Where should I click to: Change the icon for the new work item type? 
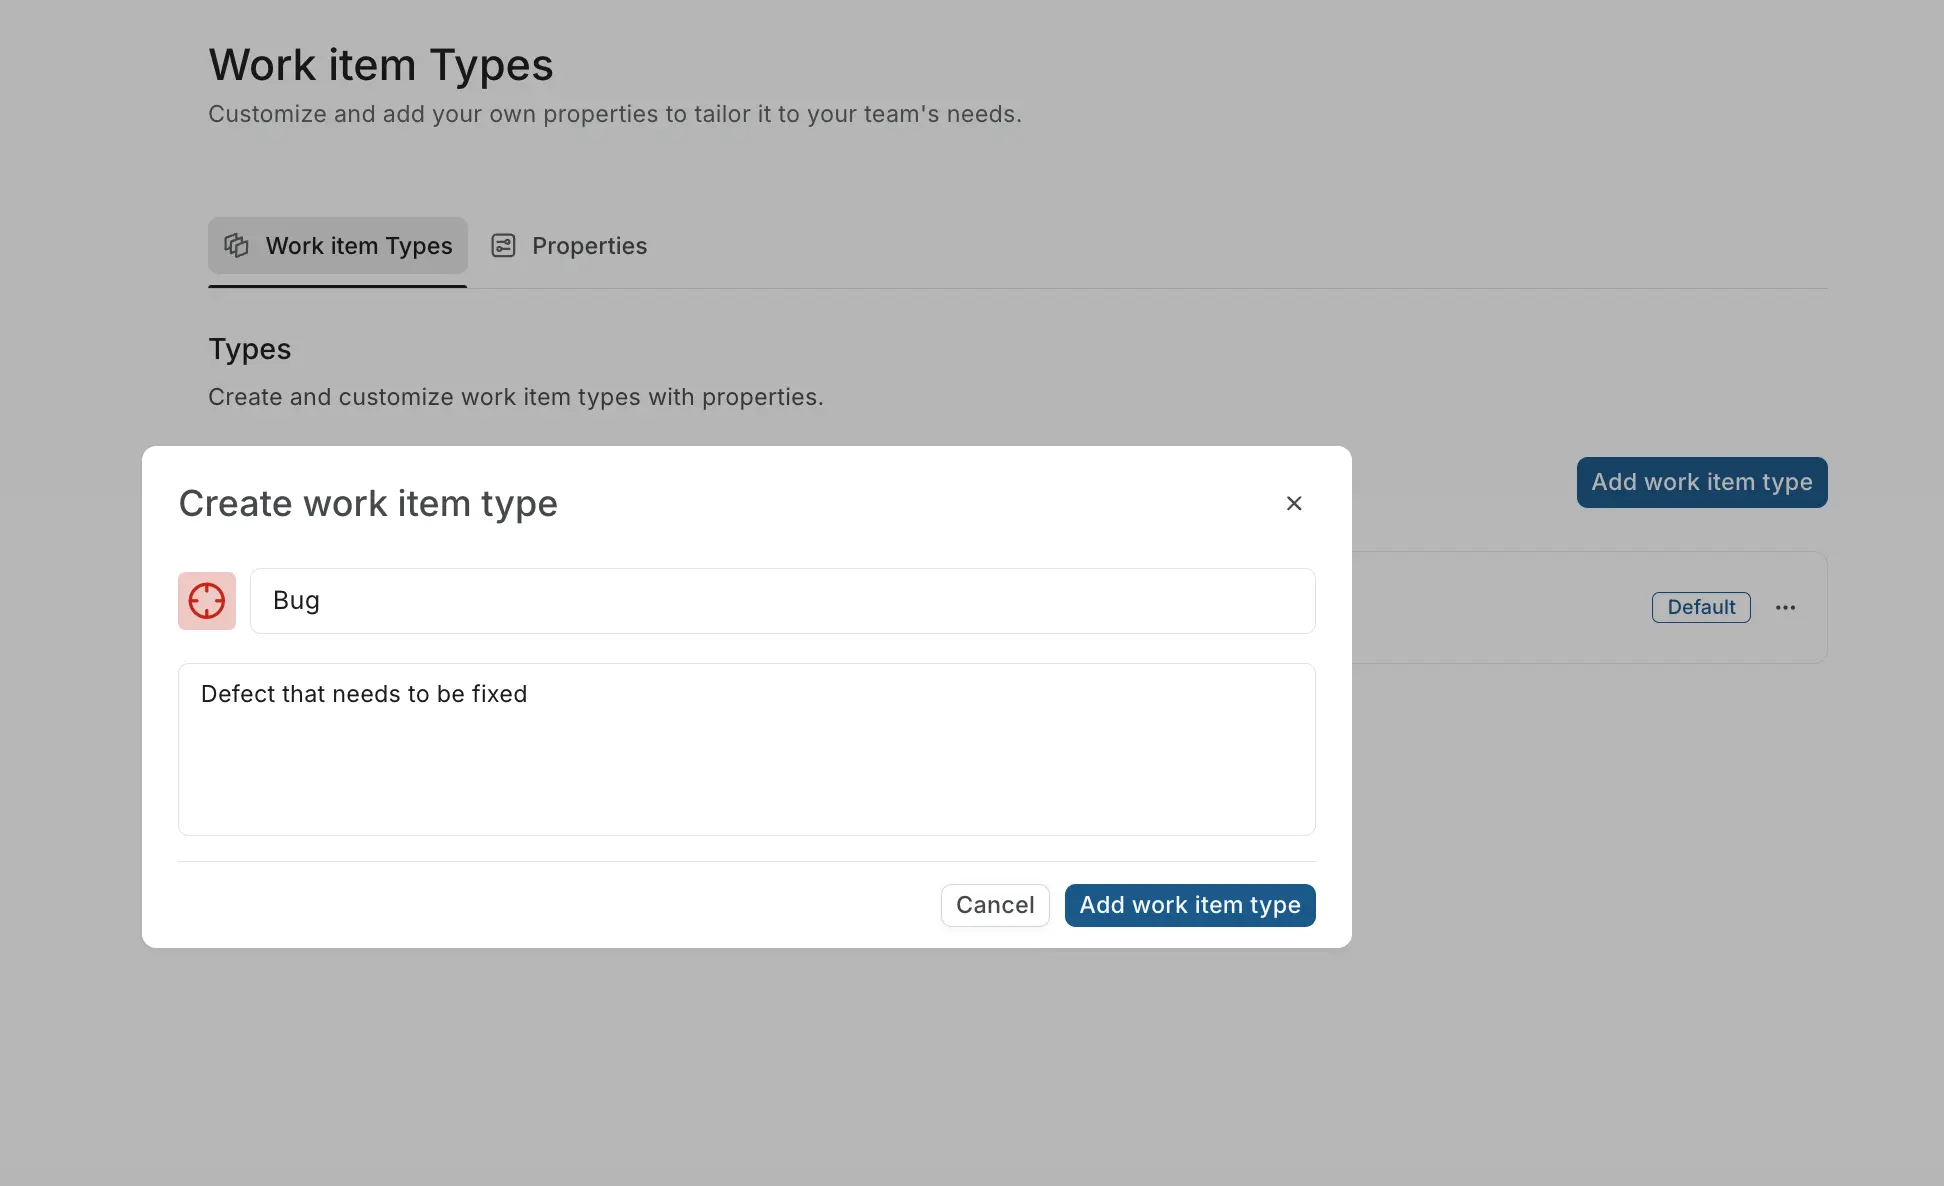(206, 600)
